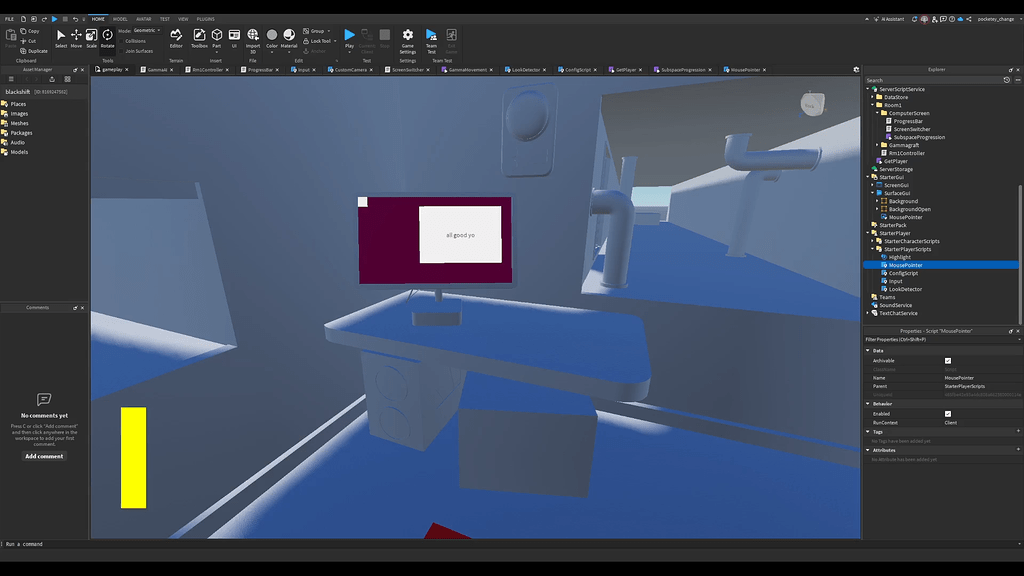1024x576 pixels.
Task: Activate the Move tool
Action: pyautogui.click(x=76, y=38)
